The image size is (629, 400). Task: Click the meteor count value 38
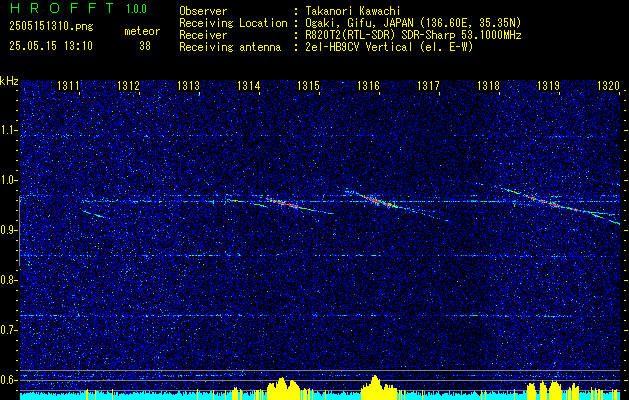tap(145, 46)
